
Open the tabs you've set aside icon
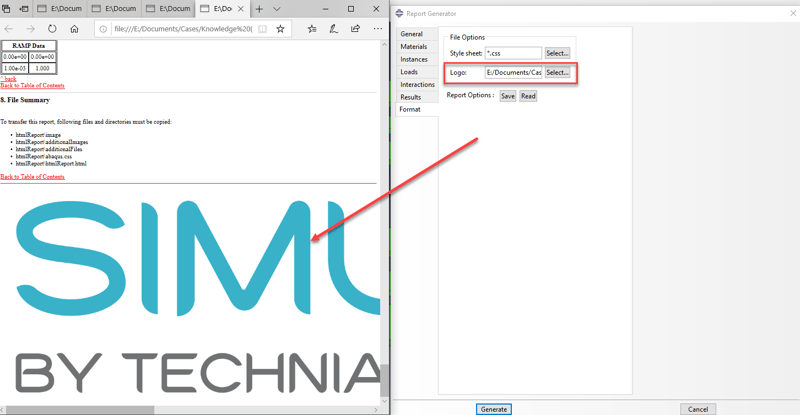point(6,9)
